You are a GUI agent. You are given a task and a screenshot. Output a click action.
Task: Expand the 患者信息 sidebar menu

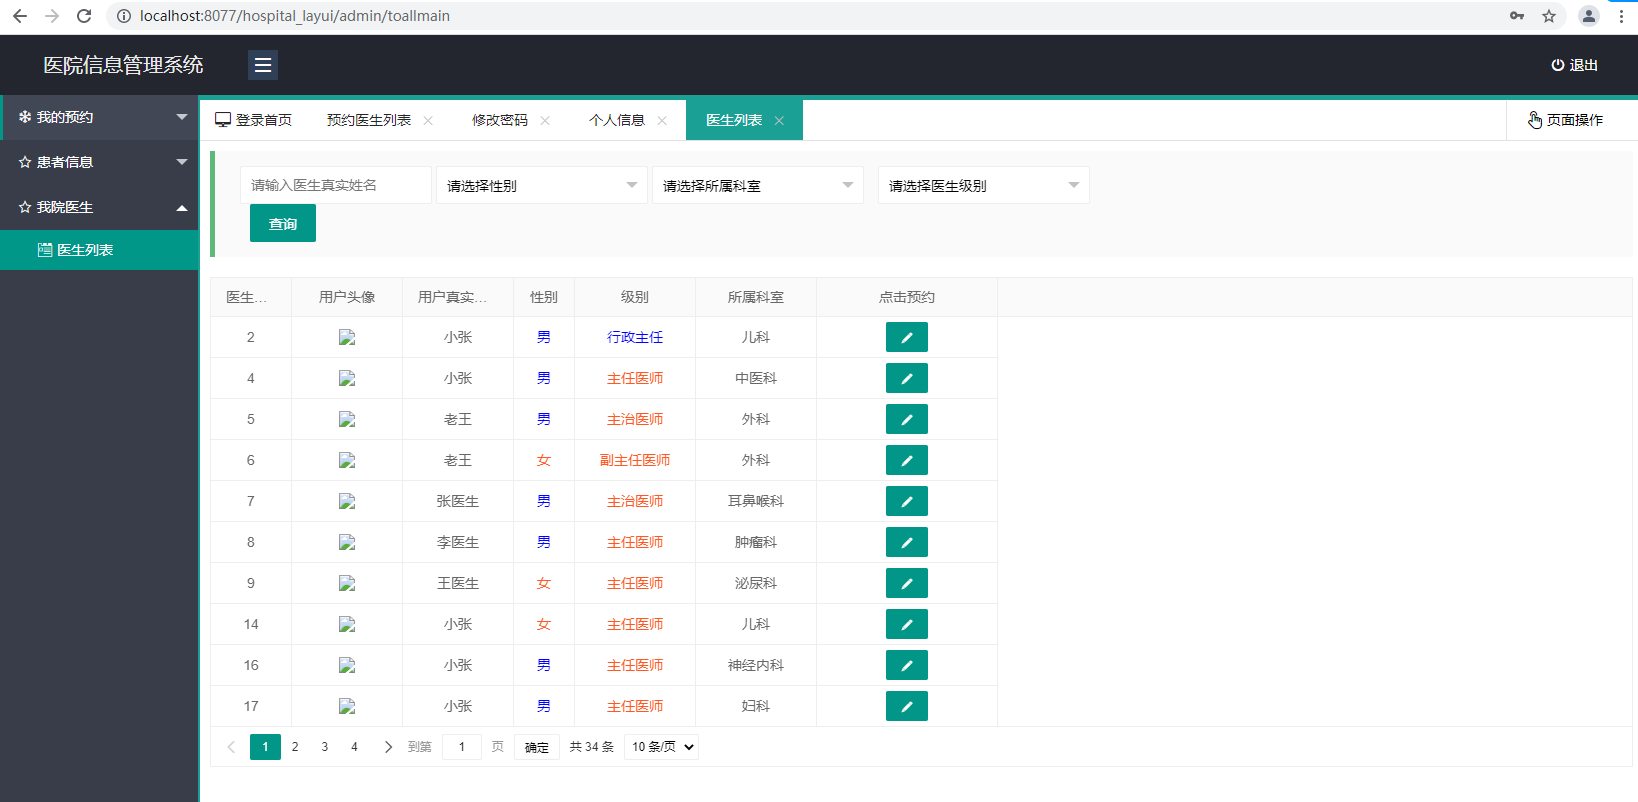99,162
